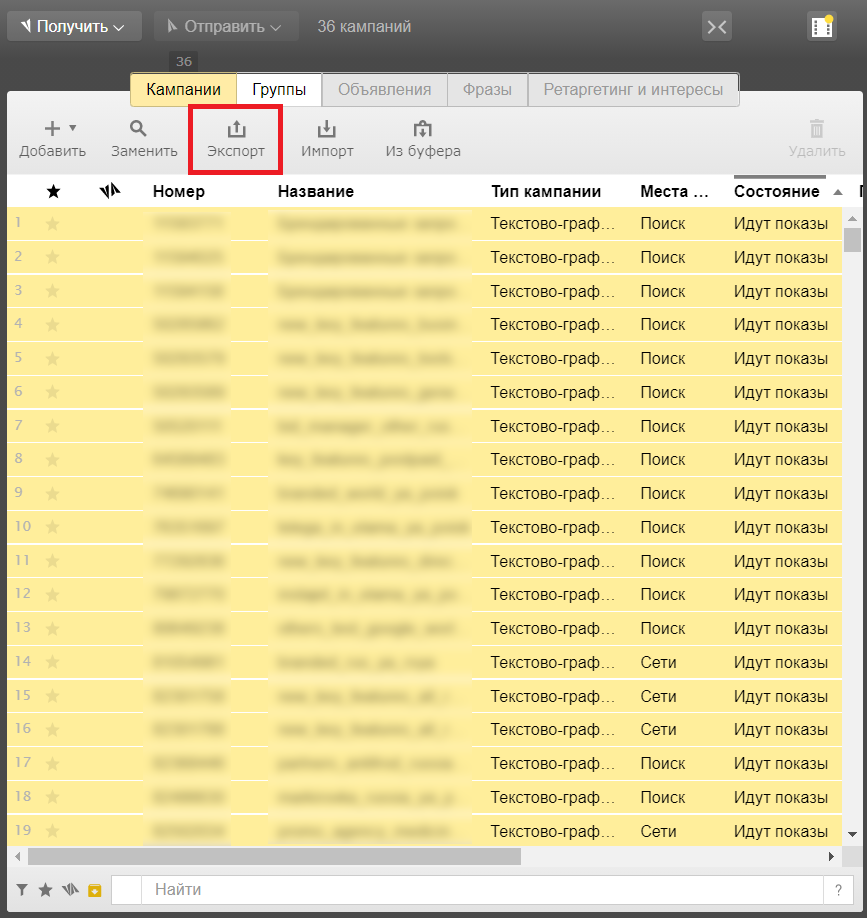
Task: Switch to the Группы tab
Action: point(279,89)
